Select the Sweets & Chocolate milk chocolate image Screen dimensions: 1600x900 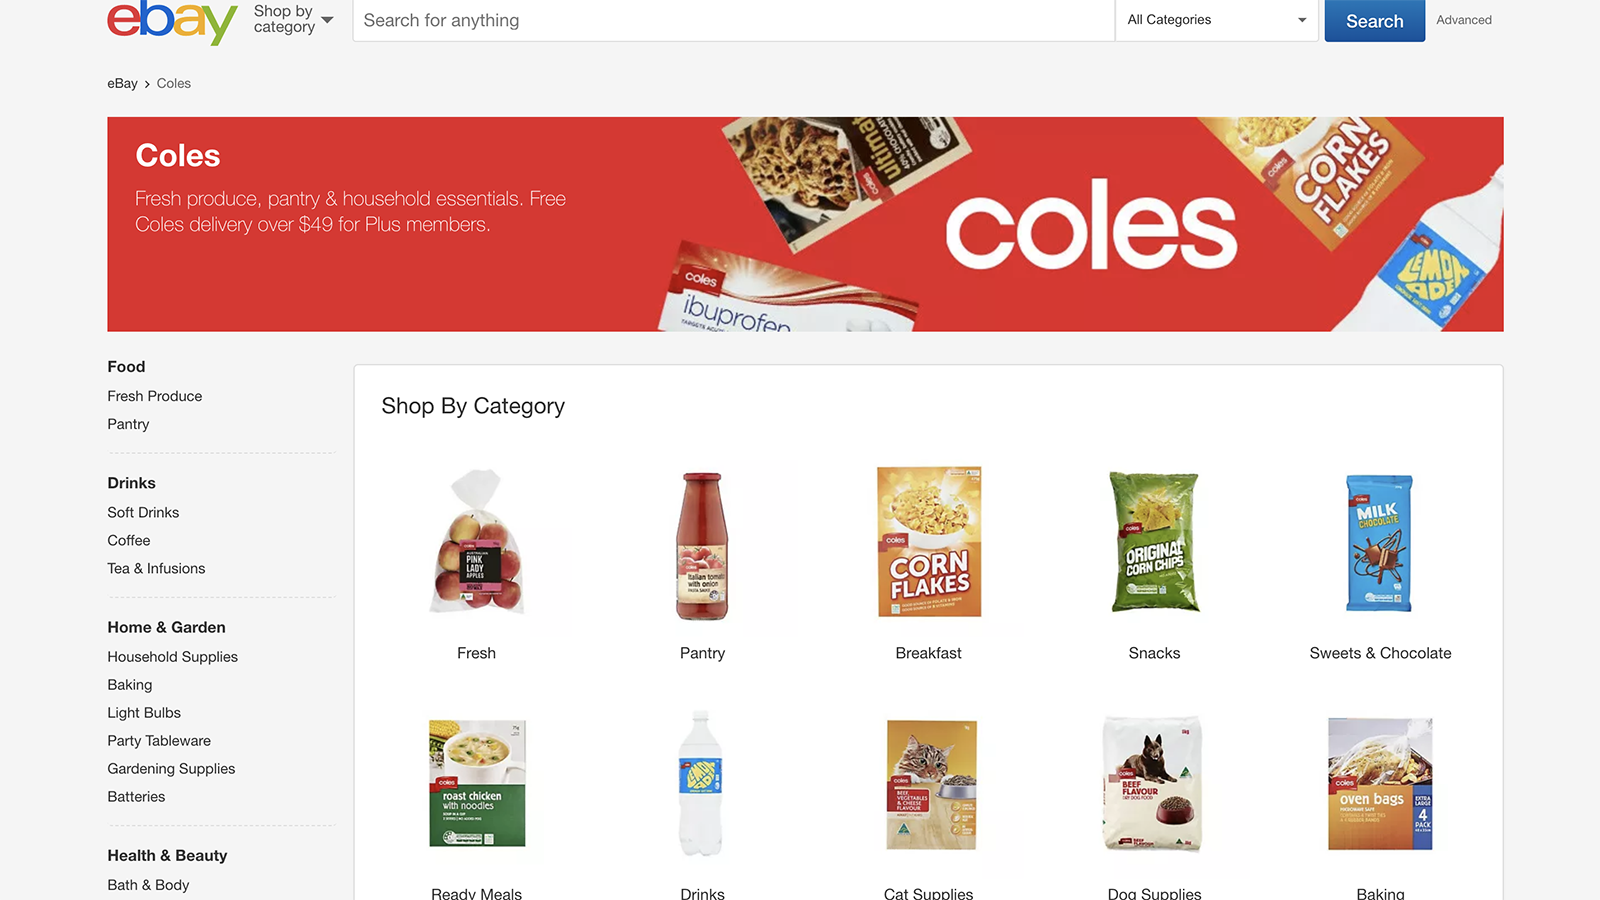point(1380,543)
